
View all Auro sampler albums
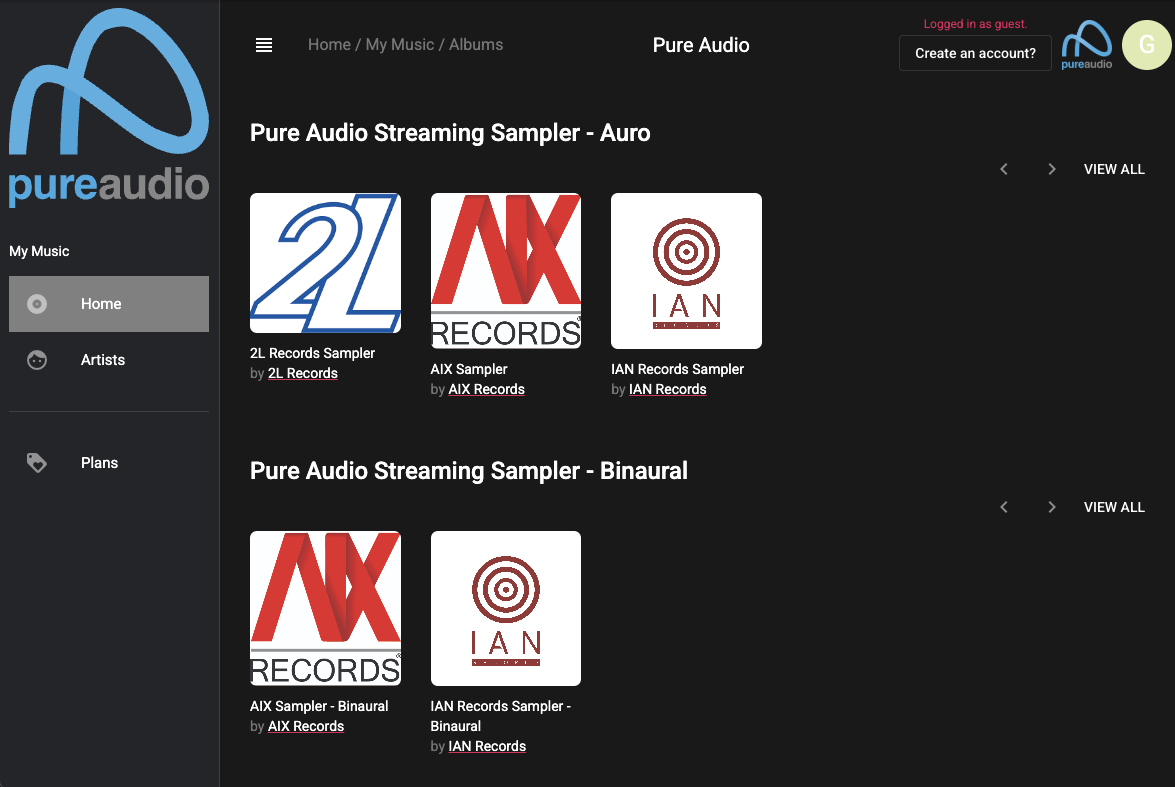[x=1114, y=169]
